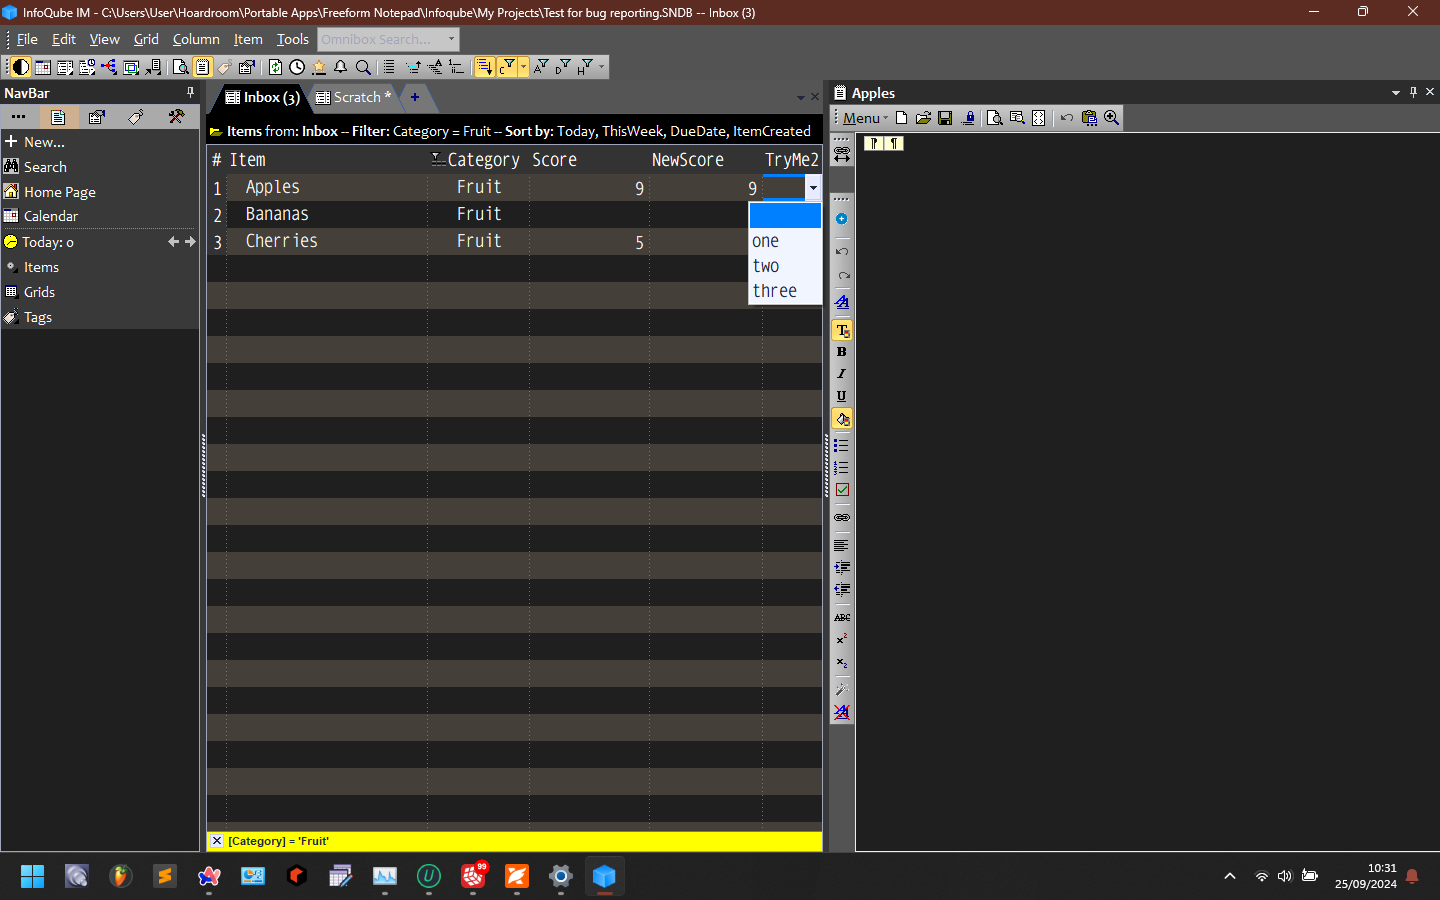The image size is (1440, 900).
Task: Click the tag icon in main toolbar
Action: 225,67
